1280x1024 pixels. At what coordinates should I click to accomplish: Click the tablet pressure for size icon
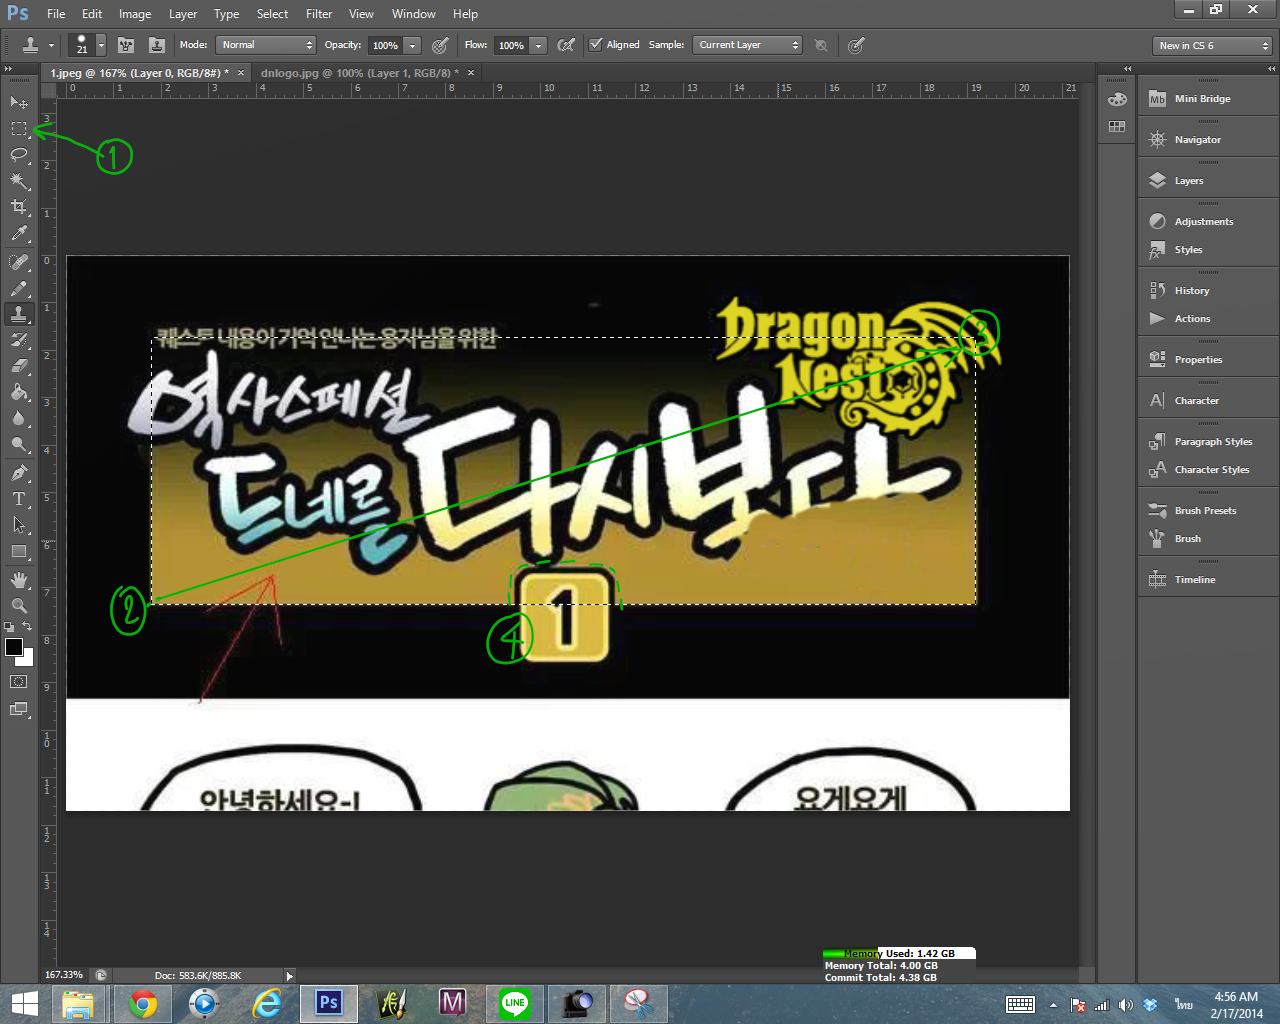point(856,45)
